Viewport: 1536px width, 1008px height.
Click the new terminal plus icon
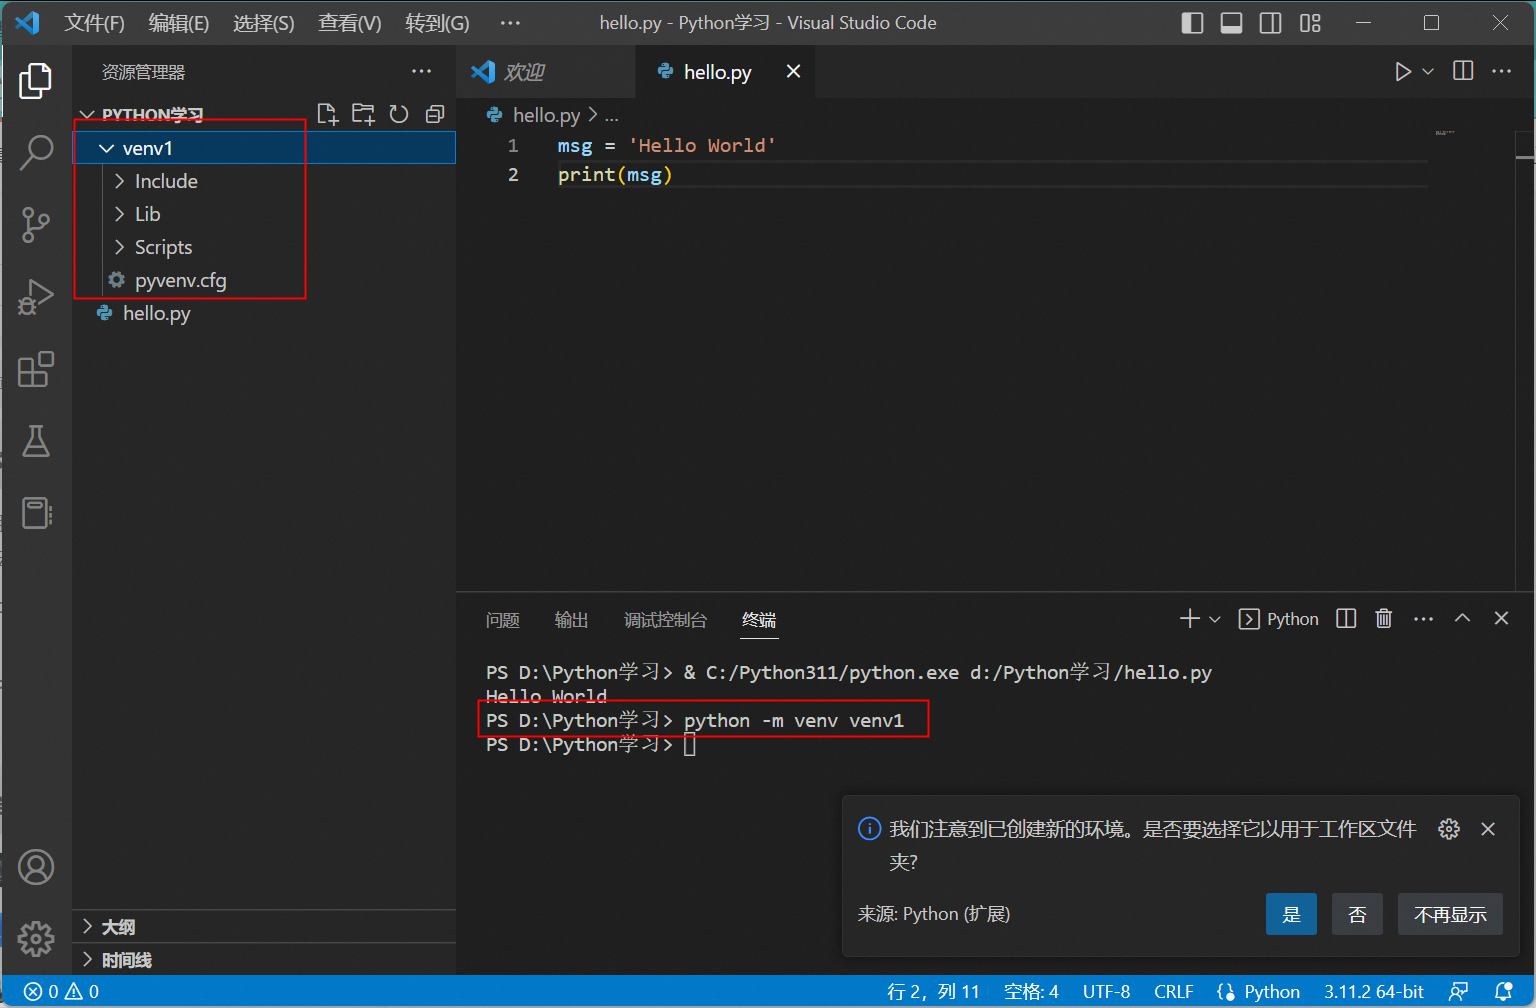pos(1189,619)
